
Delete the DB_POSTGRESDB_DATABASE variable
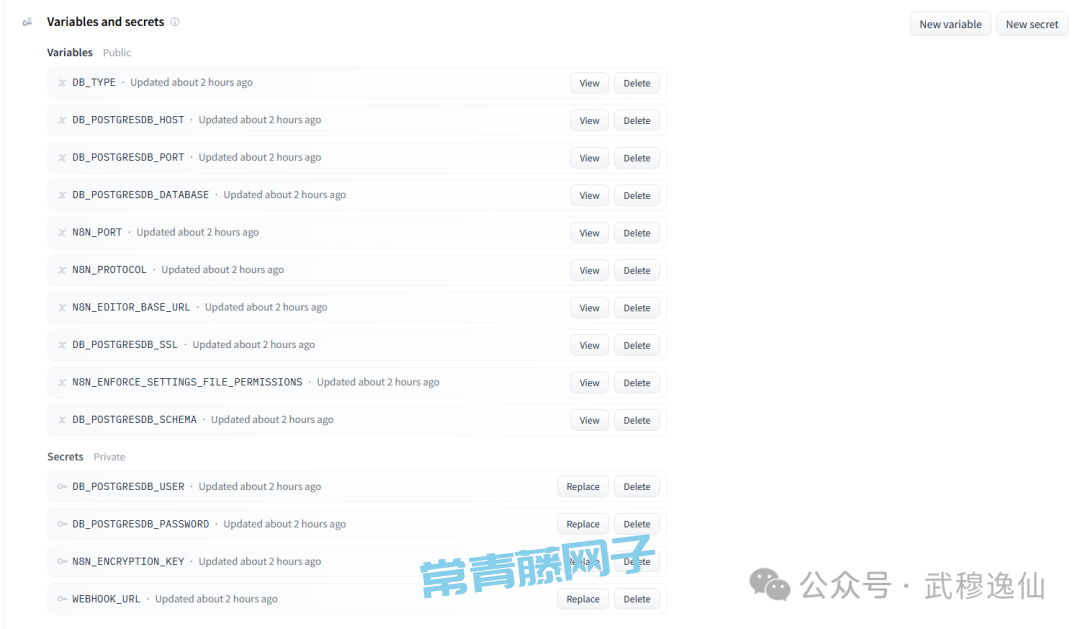coord(637,196)
